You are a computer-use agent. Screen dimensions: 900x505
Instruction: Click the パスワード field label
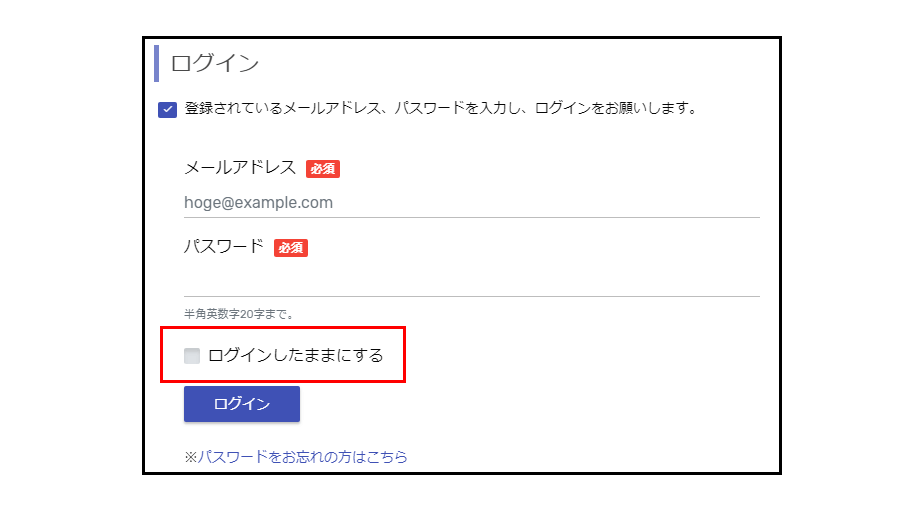pyautogui.click(x=224, y=247)
